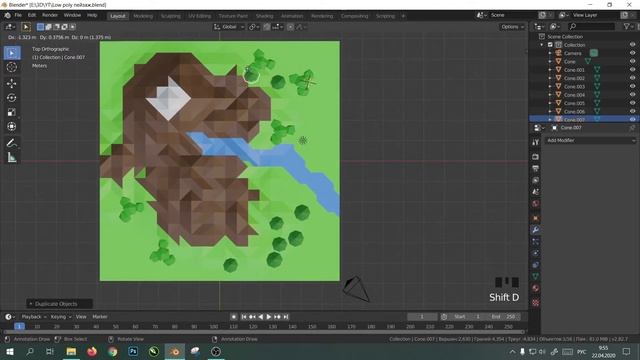Select the Measure ruler tool

click(12, 157)
